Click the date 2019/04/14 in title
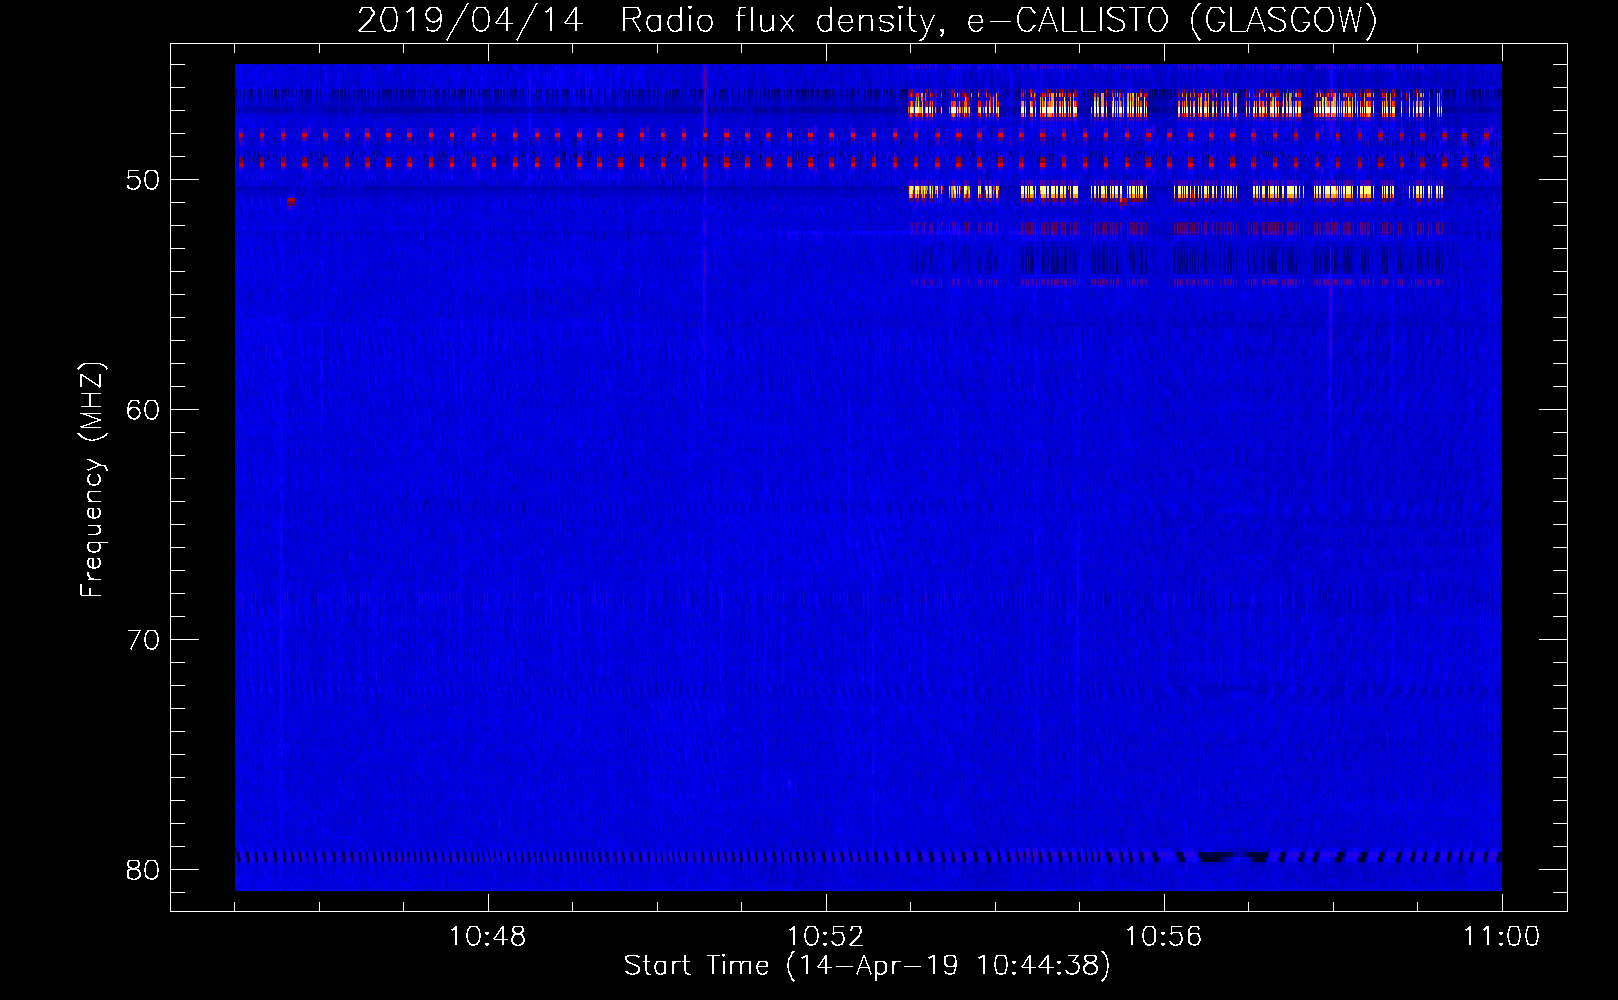The height and width of the screenshot is (1000, 1618). pyautogui.click(x=470, y=20)
